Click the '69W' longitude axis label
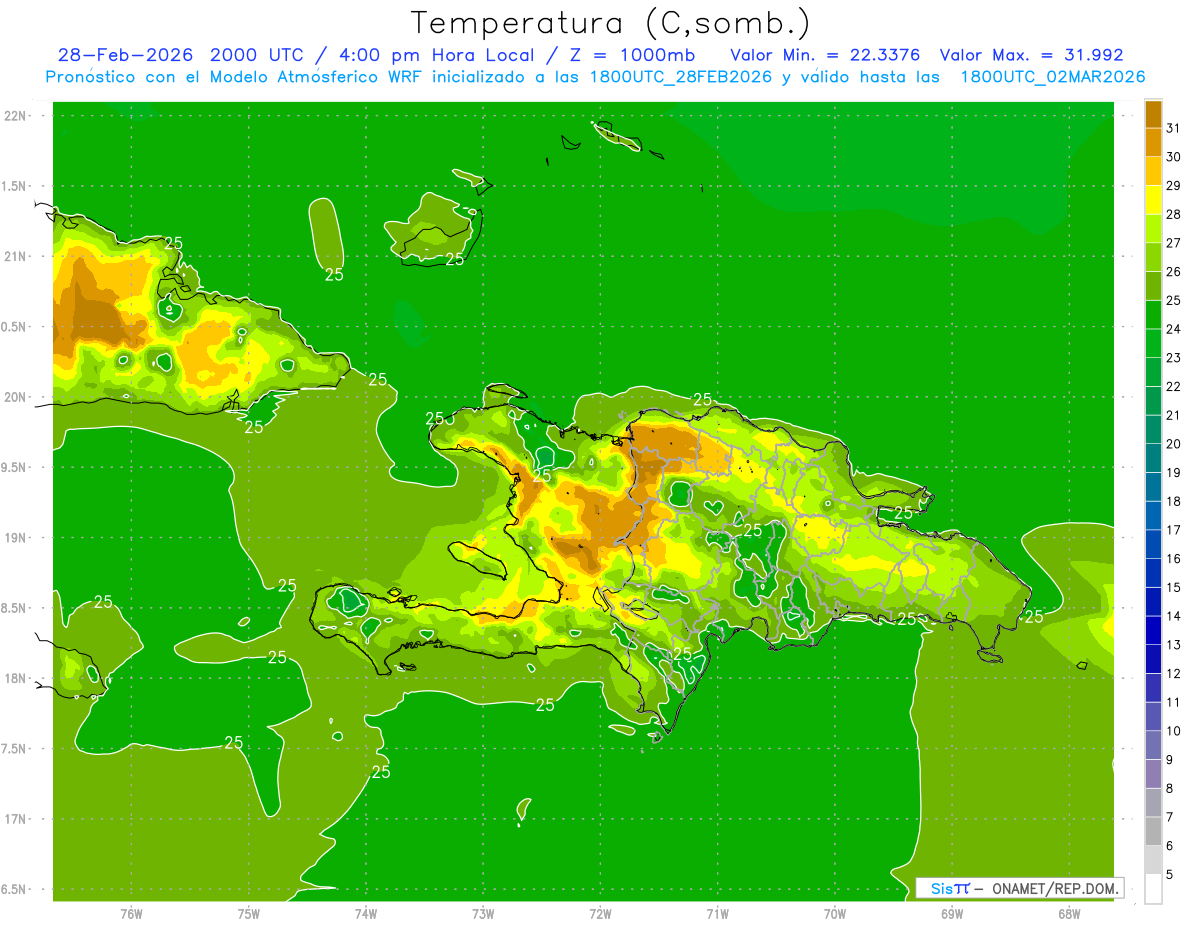Viewport: 1200px width, 927px height. tap(952, 913)
